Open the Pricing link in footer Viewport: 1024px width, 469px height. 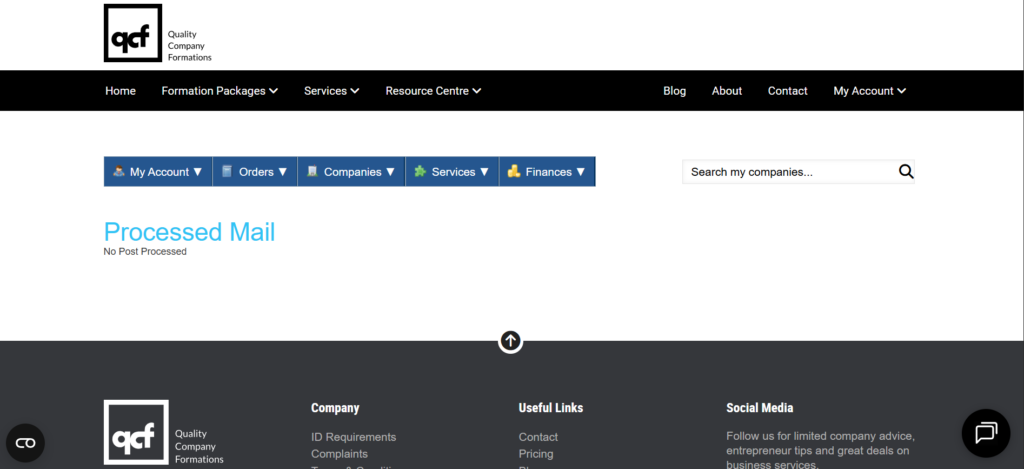[x=536, y=454]
